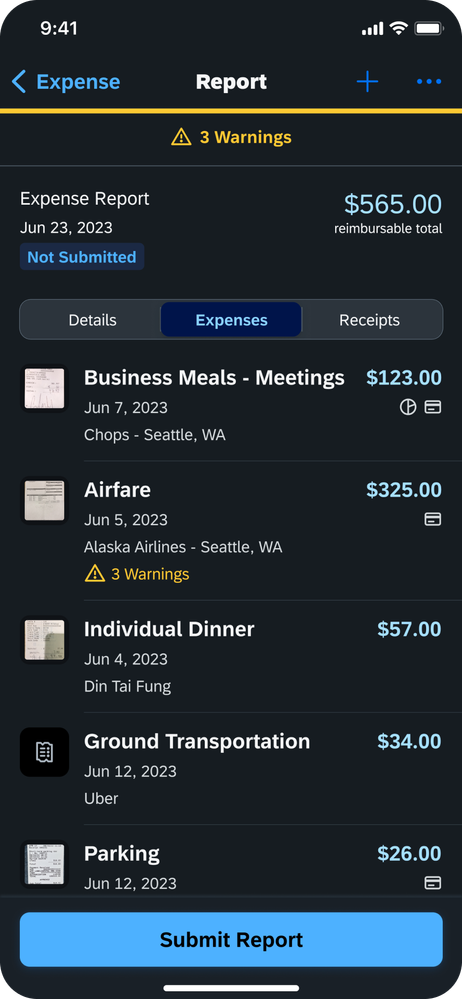Tap the credit card icon under Airfare $325.00
The image size is (462, 999).
coord(433,519)
